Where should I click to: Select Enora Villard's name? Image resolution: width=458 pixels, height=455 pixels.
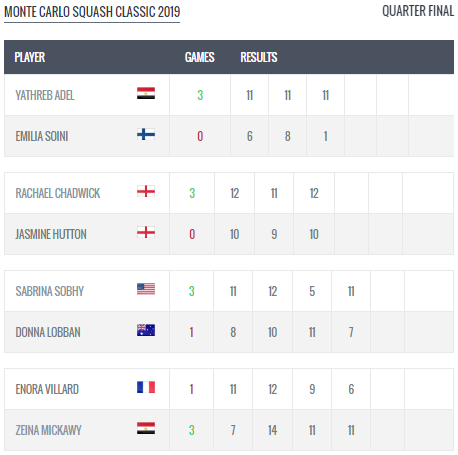click(47, 389)
